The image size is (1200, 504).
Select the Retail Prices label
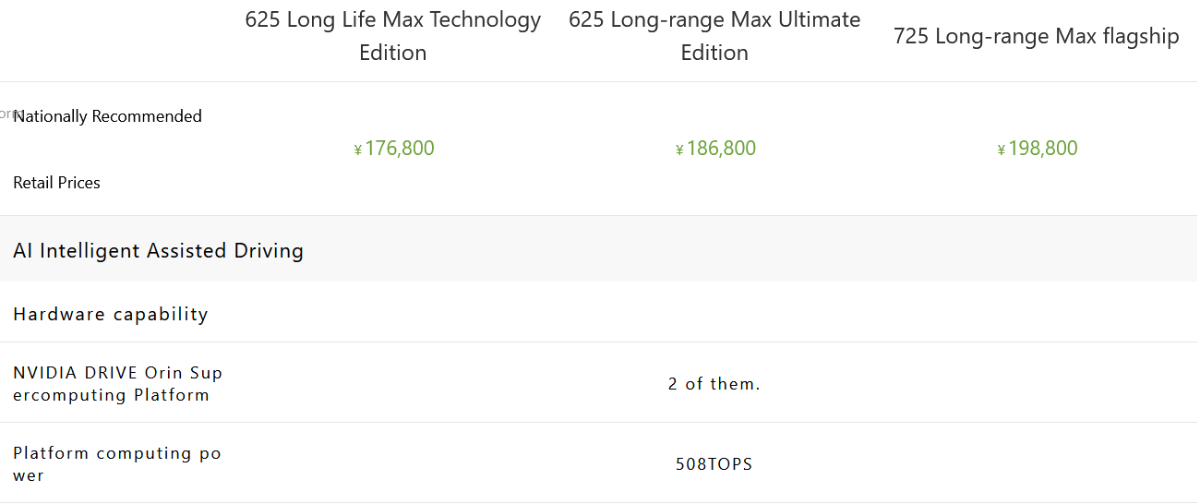point(57,182)
